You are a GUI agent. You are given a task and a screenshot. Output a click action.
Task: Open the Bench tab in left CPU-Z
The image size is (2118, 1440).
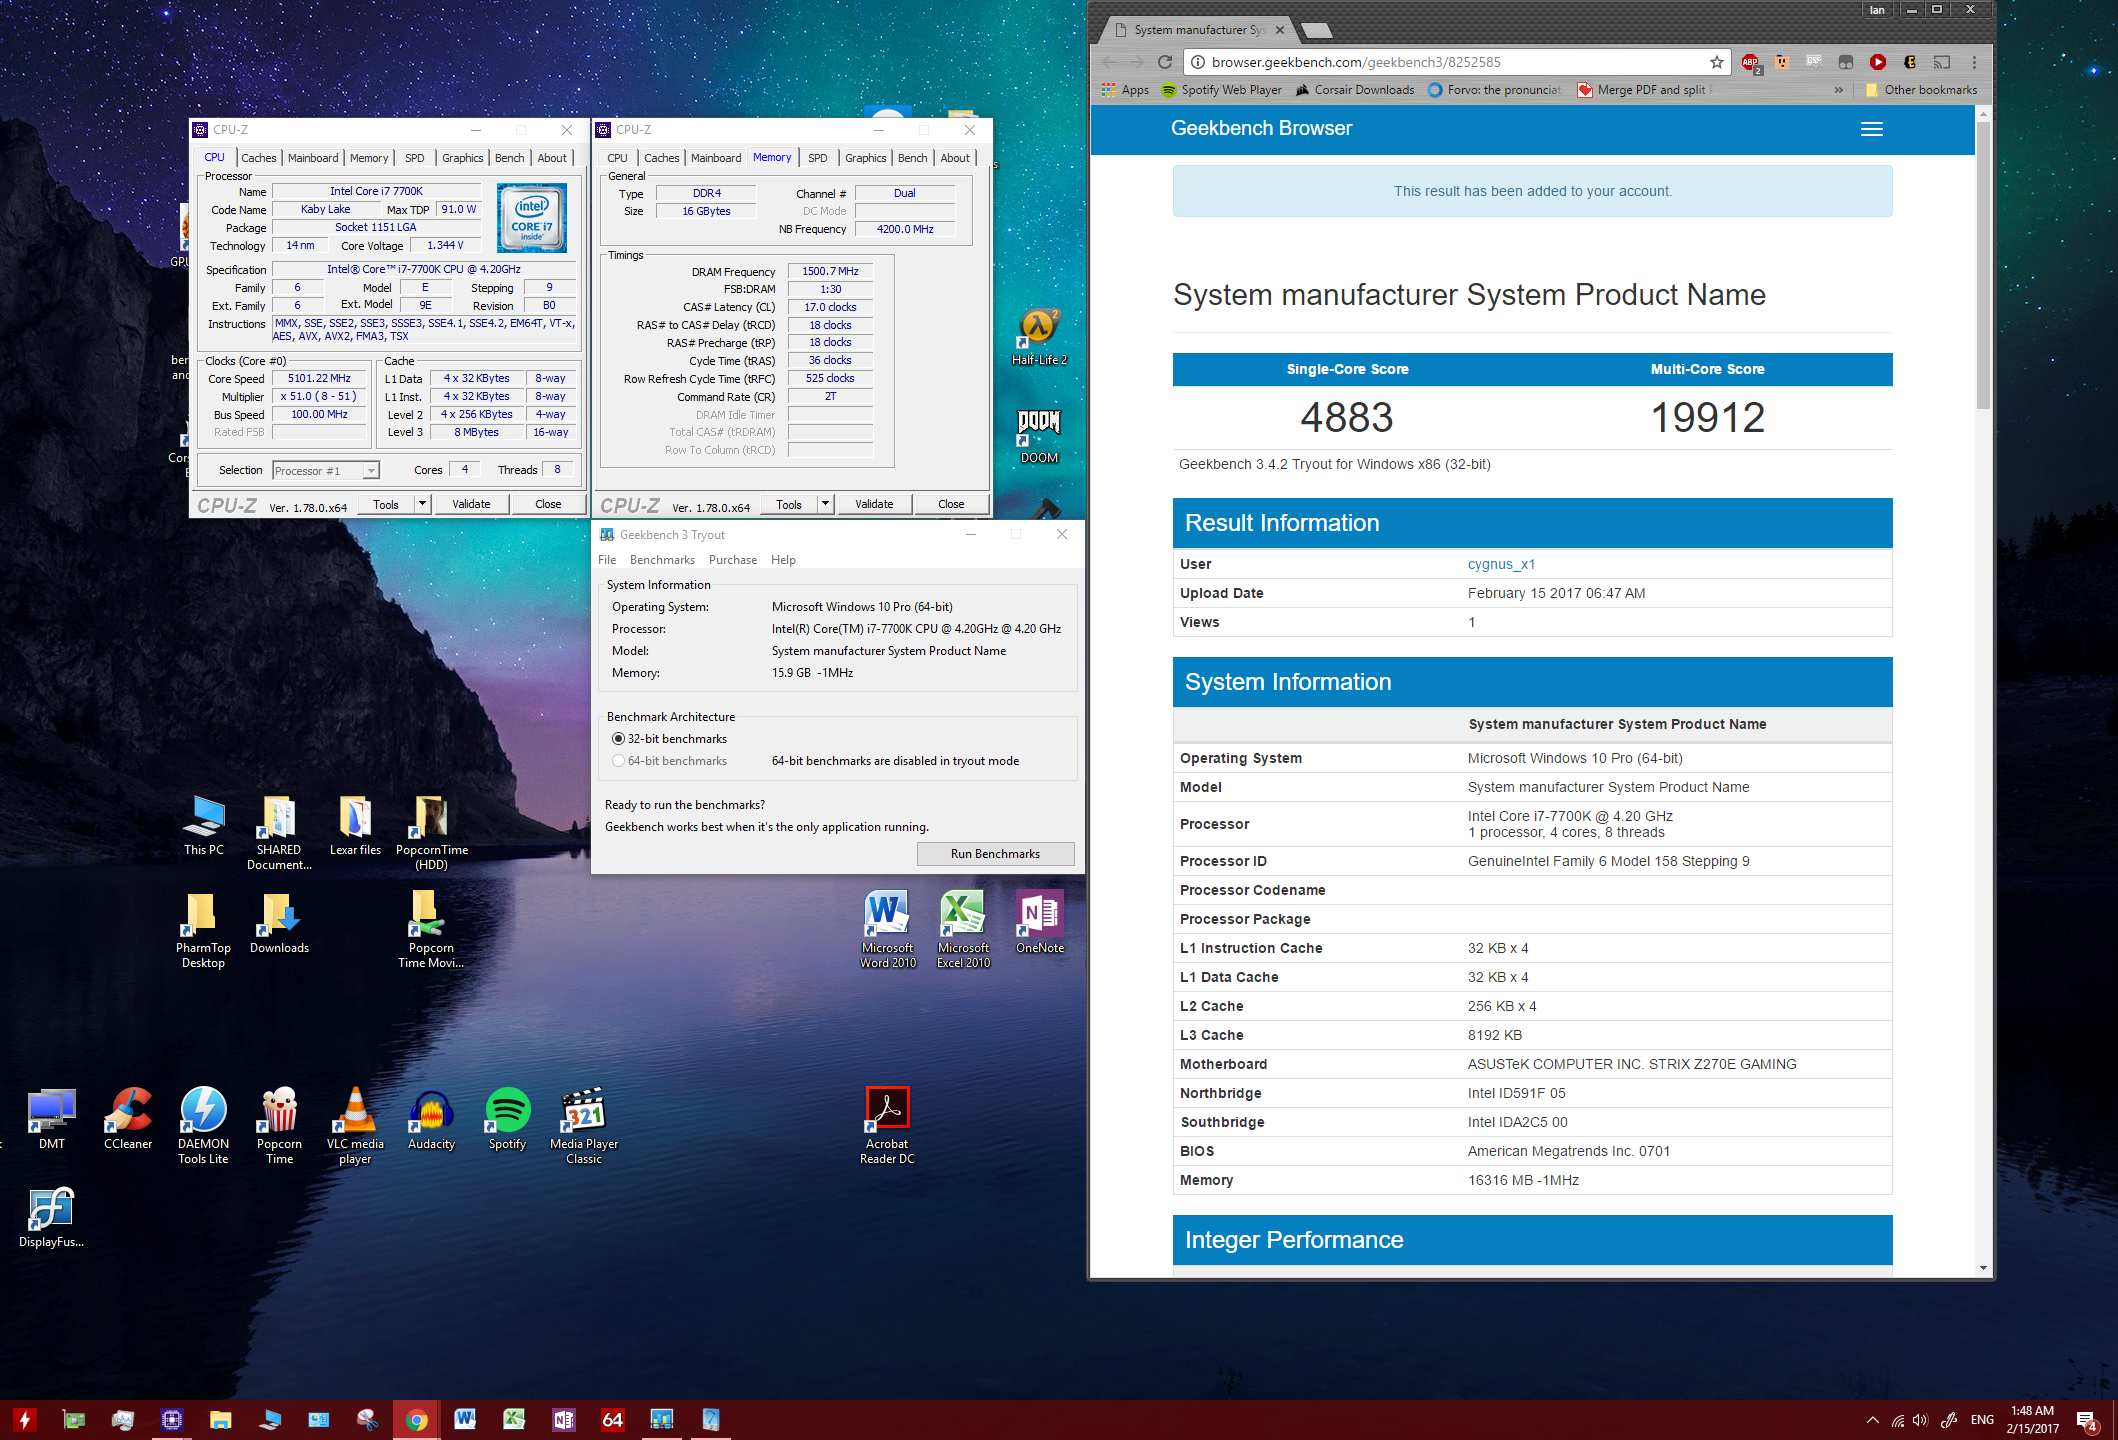(509, 158)
